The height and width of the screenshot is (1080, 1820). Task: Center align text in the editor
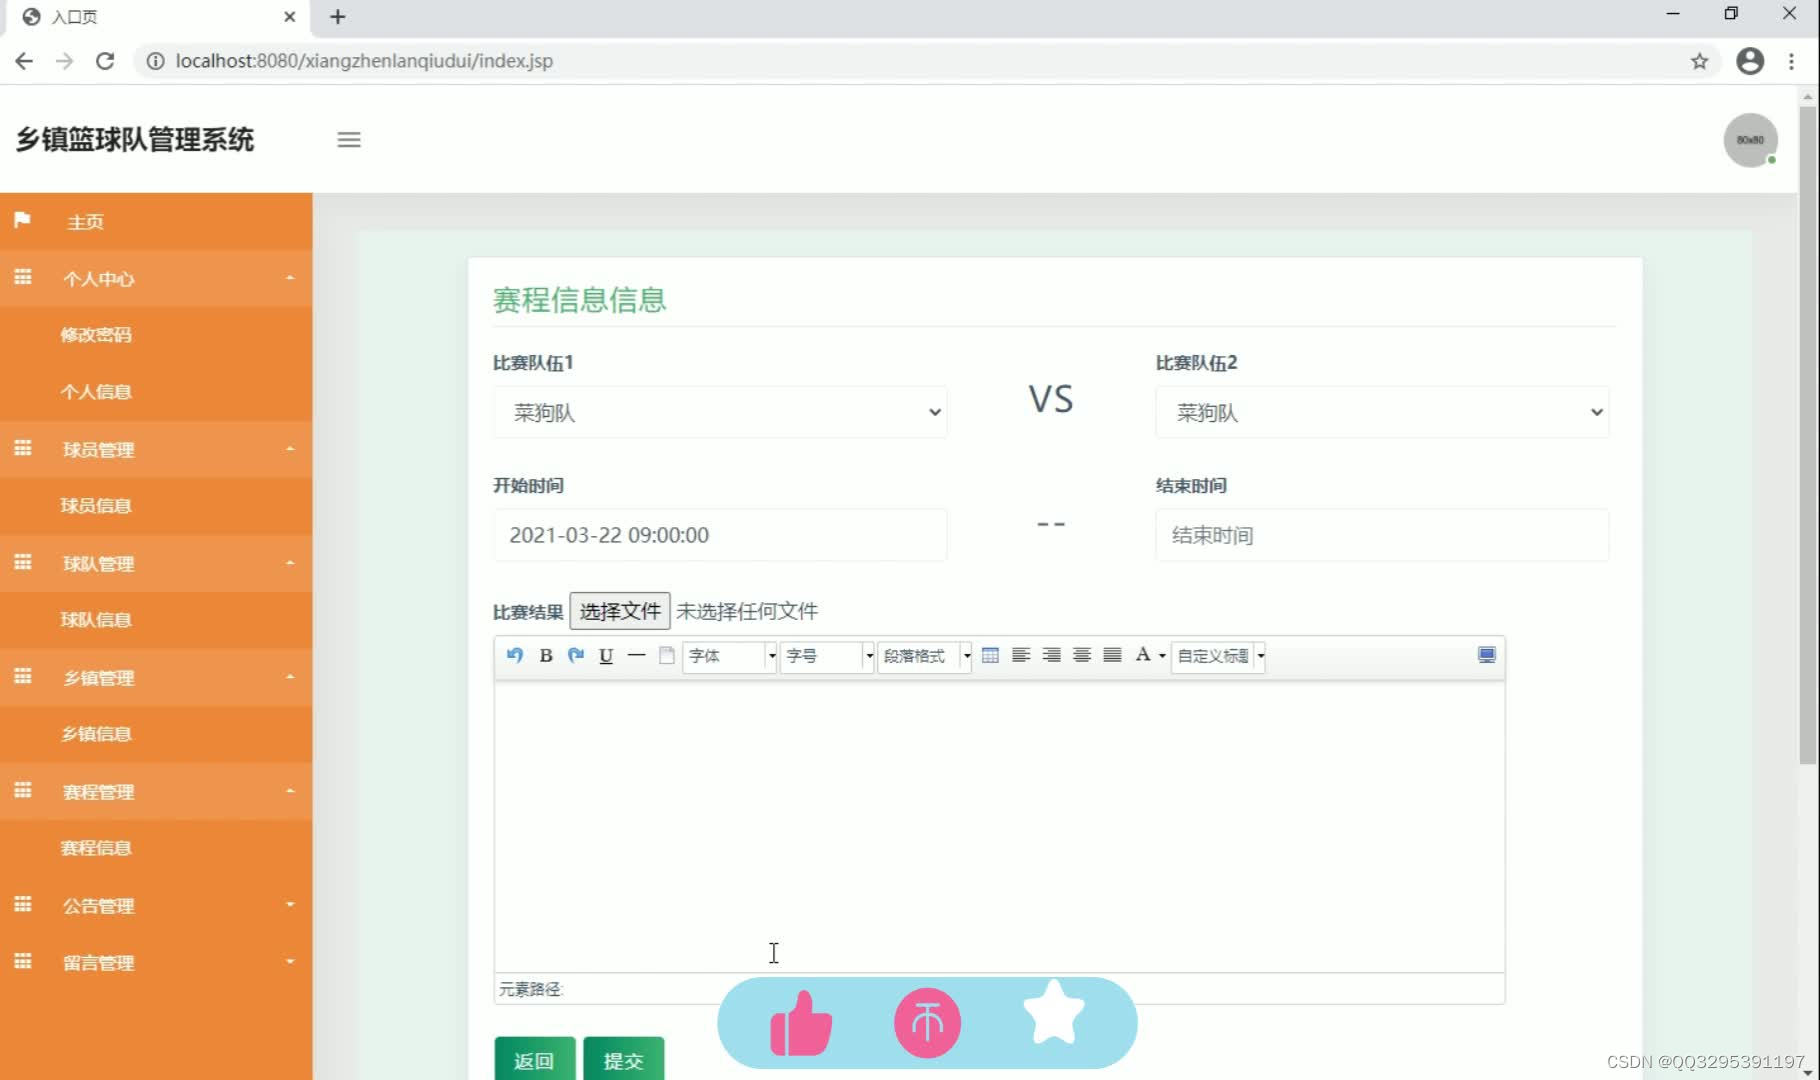(1082, 655)
